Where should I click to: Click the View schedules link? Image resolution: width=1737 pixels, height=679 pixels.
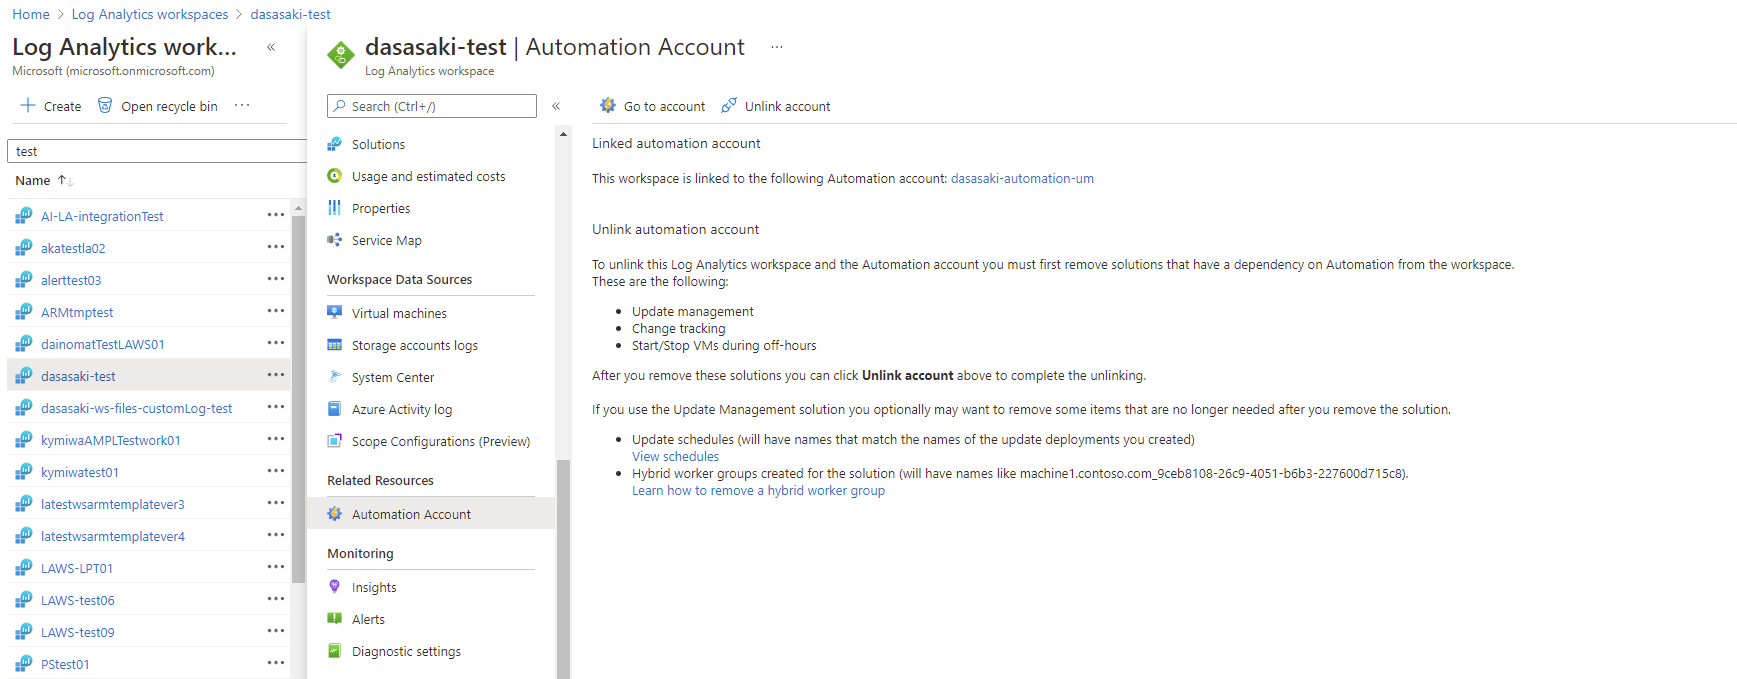[675, 456]
